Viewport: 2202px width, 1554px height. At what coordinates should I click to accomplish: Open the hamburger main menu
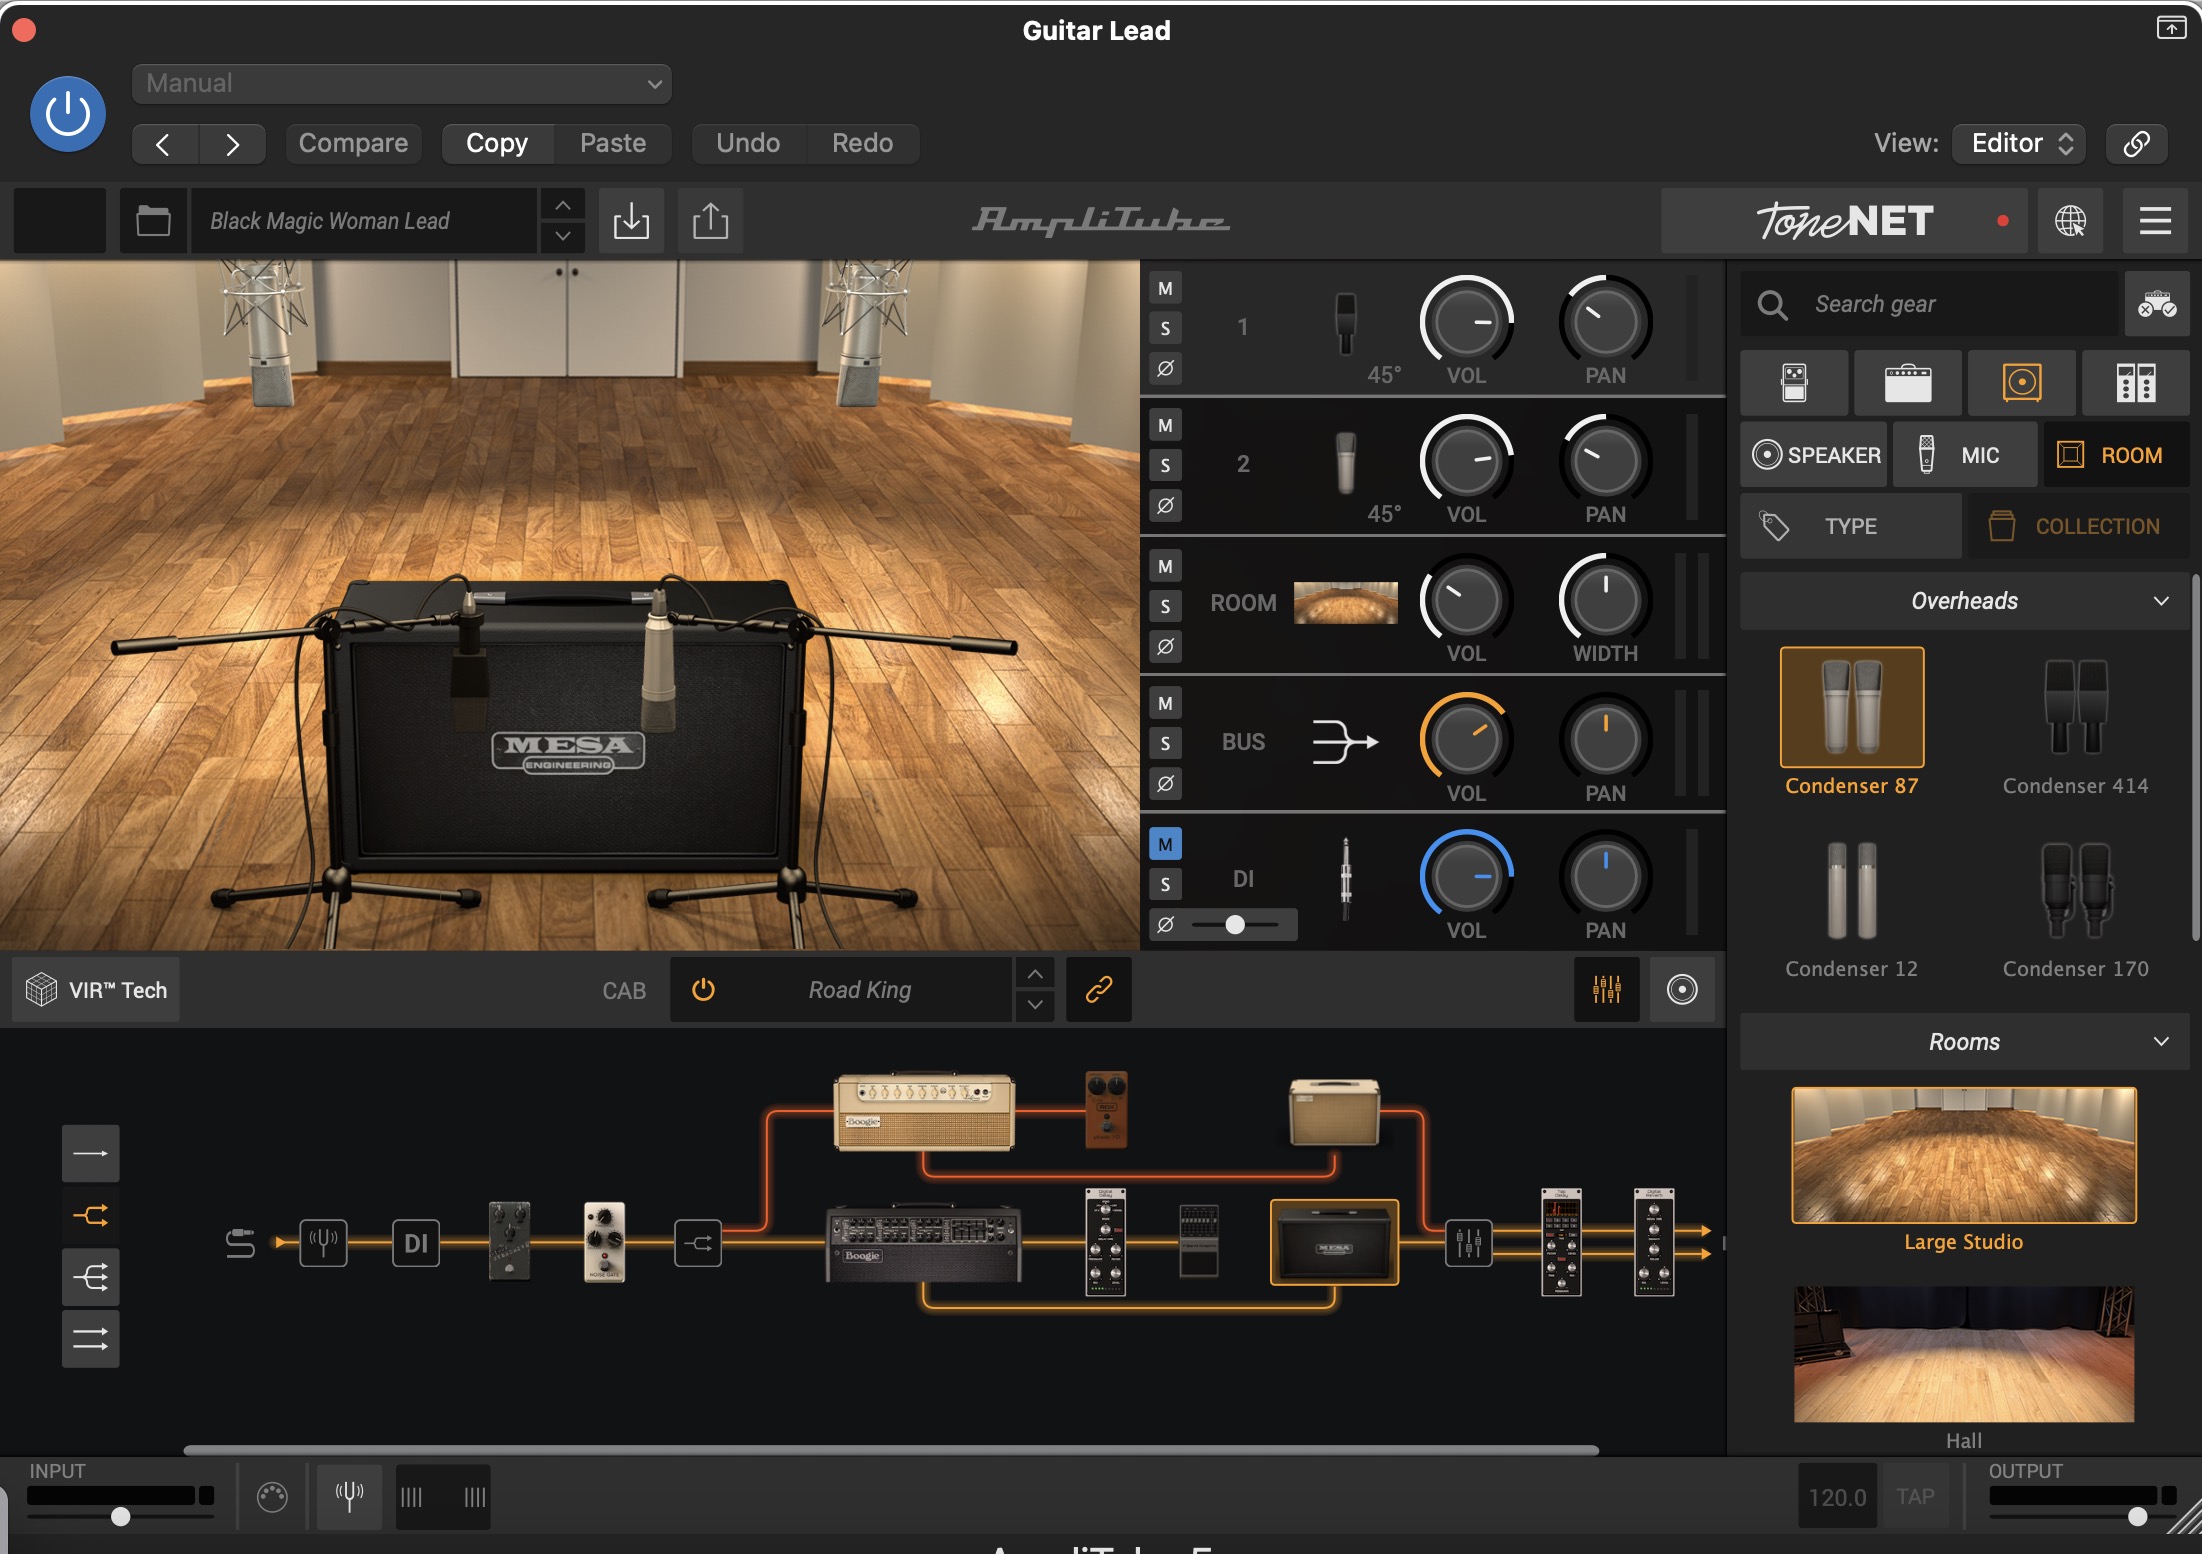point(2155,220)
